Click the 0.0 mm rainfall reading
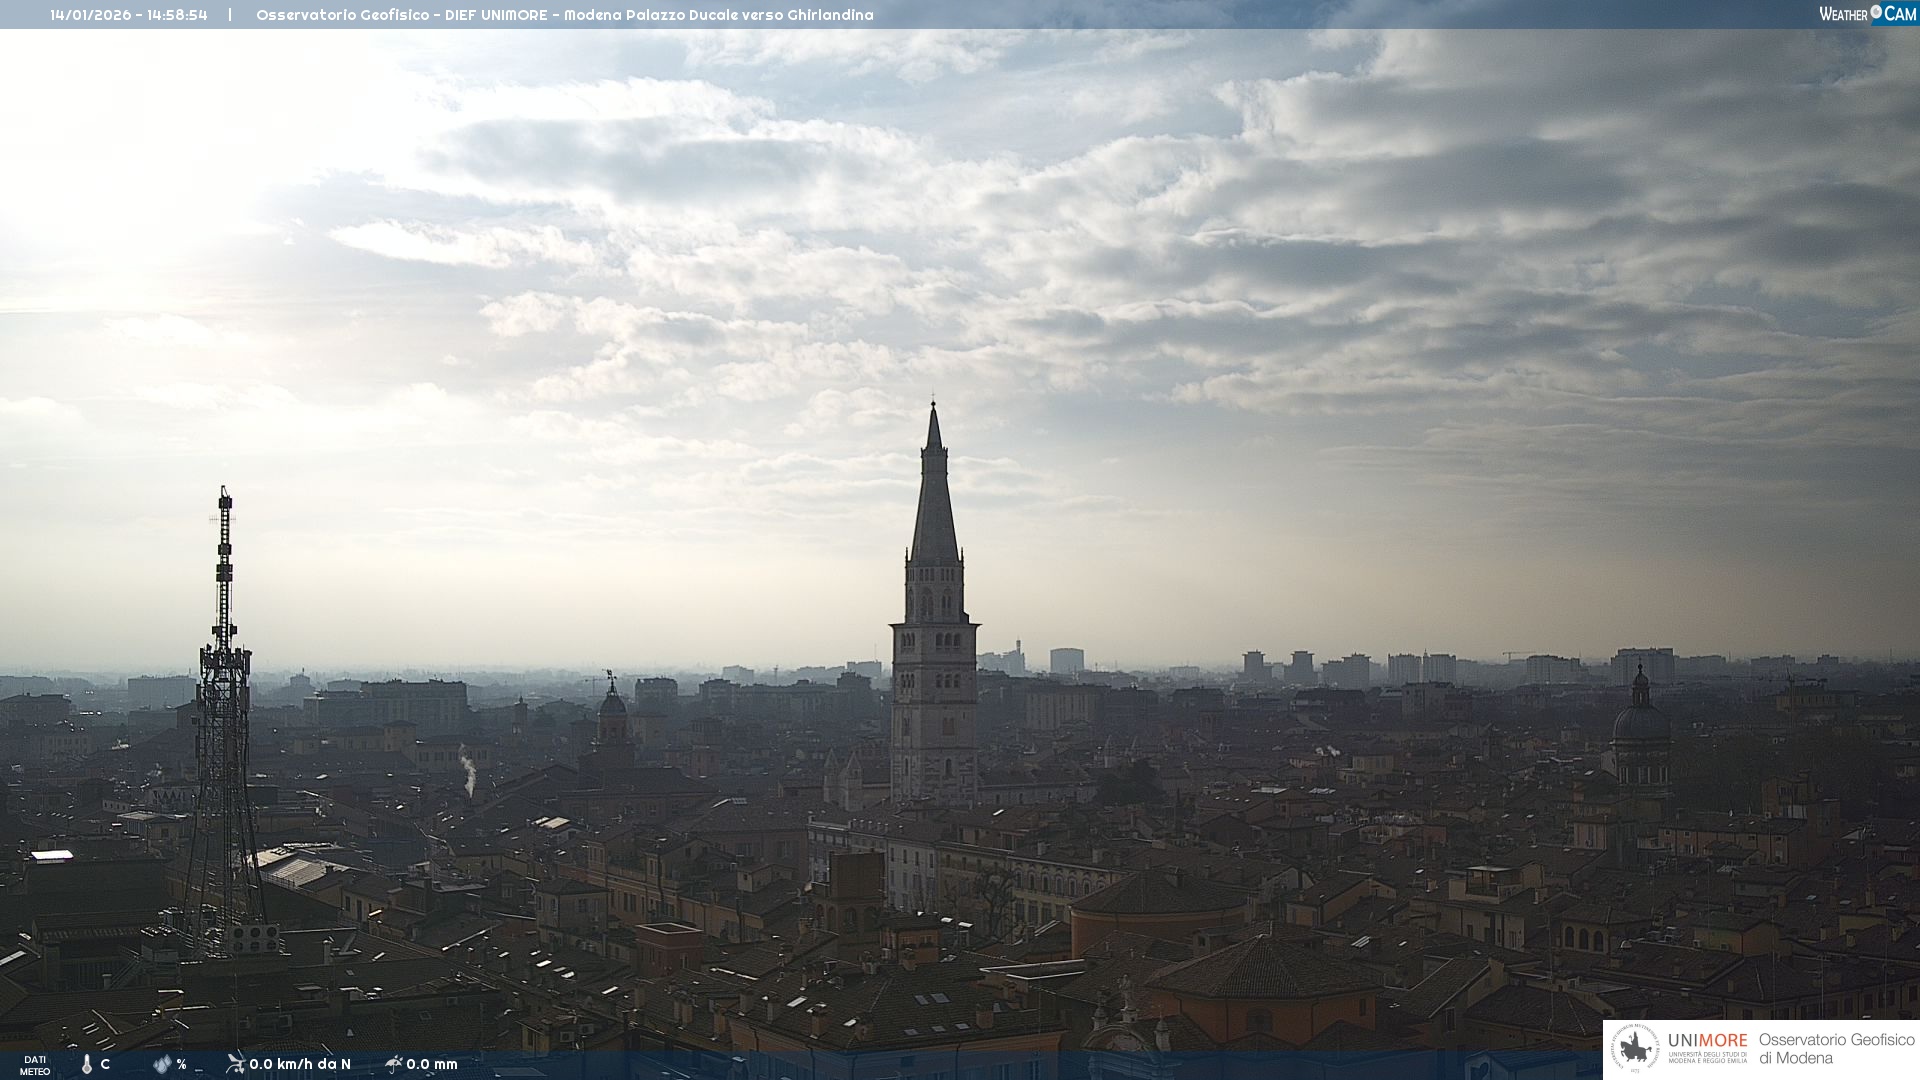 [x=432, y=1064]
